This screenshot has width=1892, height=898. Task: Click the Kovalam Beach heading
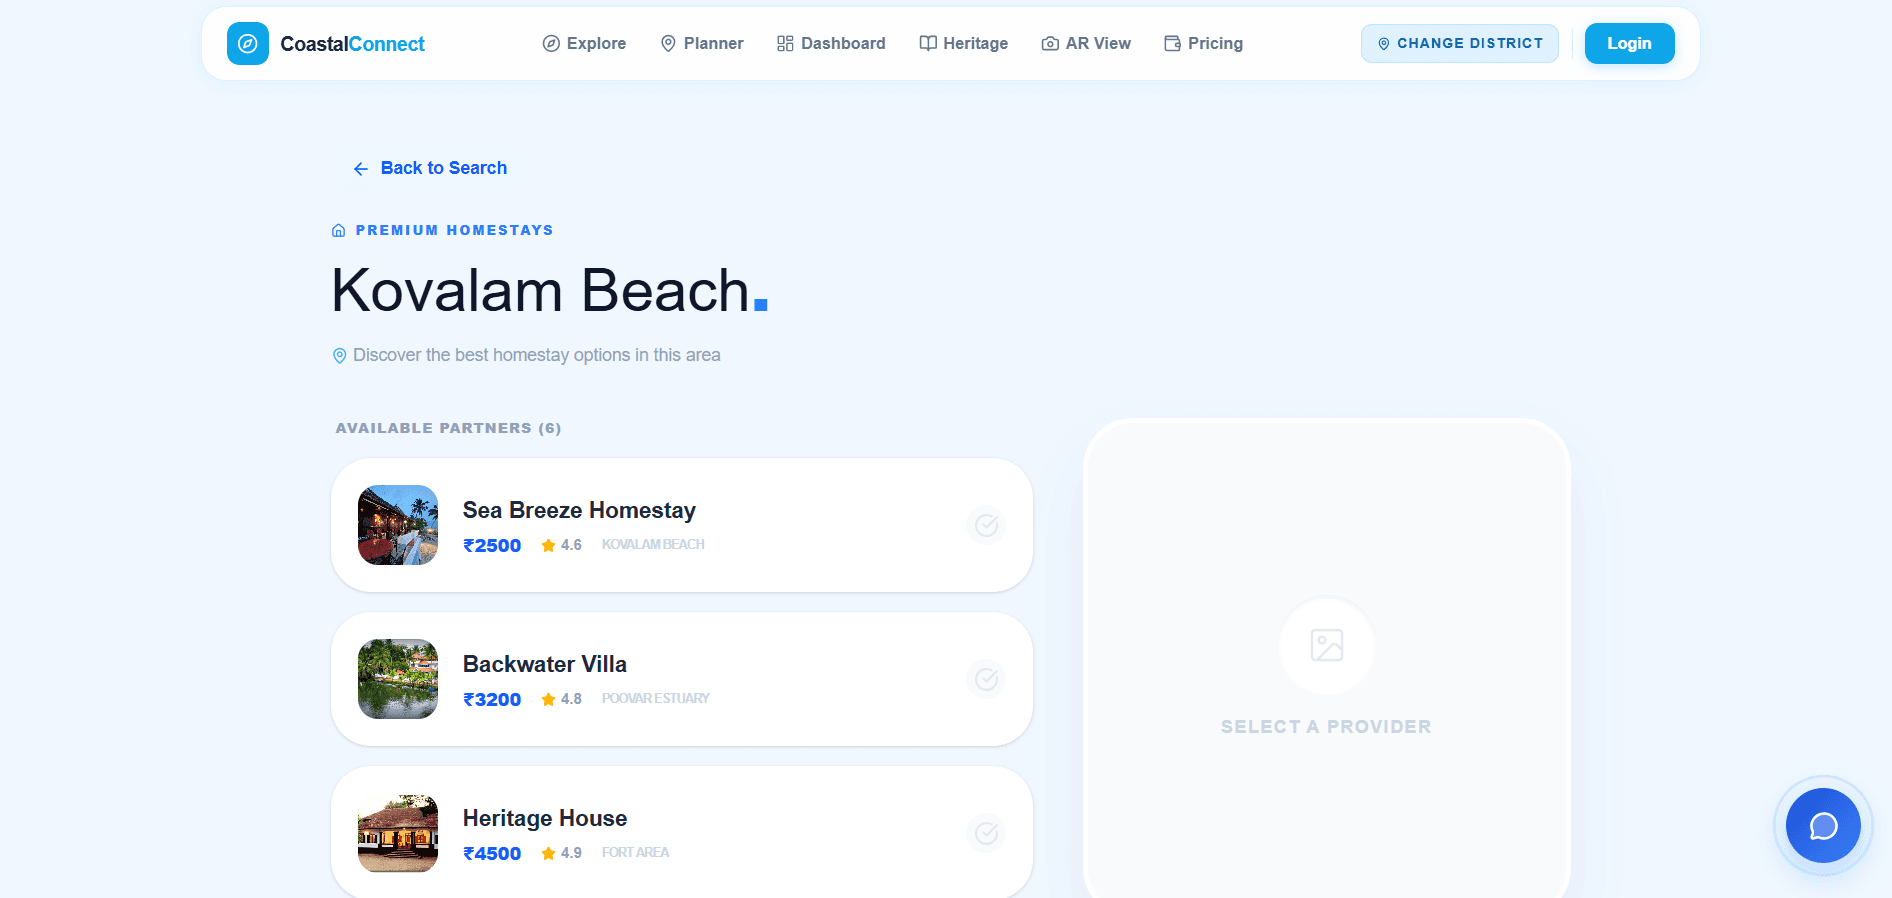coord(550,291)
